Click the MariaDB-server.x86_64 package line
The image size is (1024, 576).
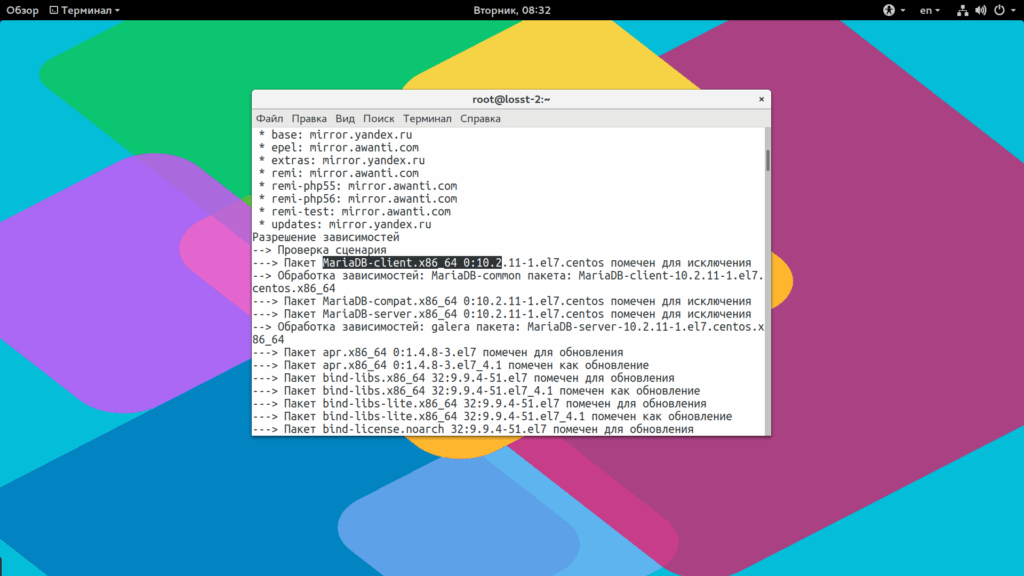click(502, 314)
